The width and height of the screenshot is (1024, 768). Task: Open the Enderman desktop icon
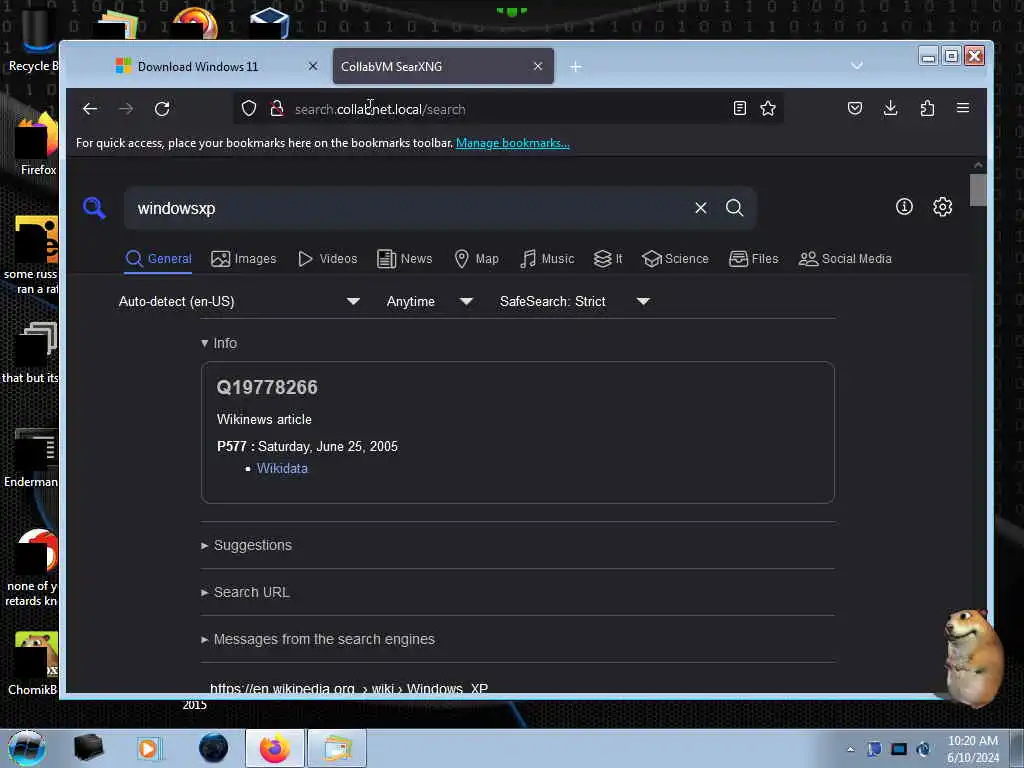[x=31, y=458]
